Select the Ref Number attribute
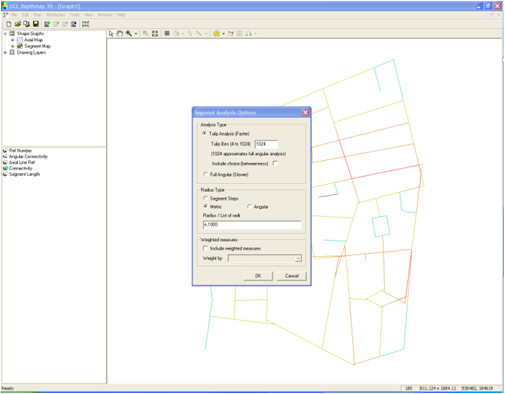Image resolution: width=505 pixels, height=394 pixels. coord(20,151)
